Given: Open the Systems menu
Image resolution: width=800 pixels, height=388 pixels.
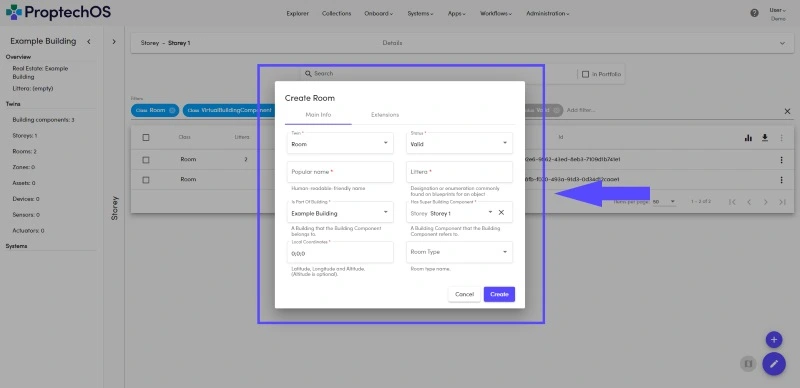Looking at the screenshot, I should (x=420, y=14).
